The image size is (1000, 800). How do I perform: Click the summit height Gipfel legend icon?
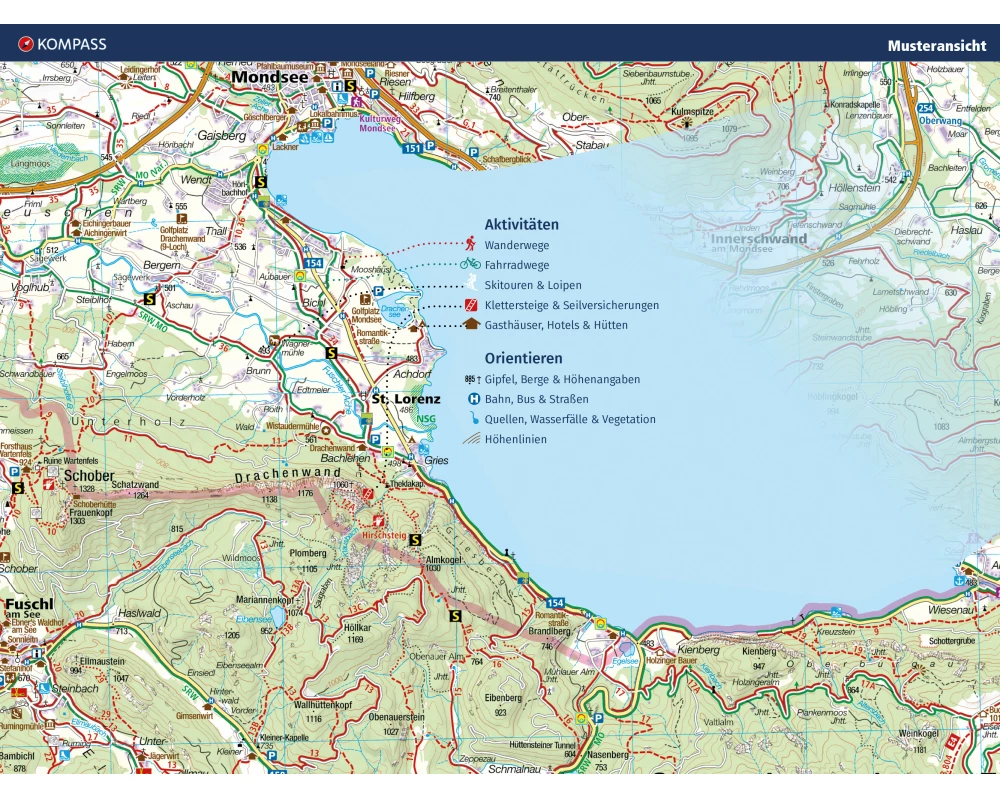click(x=473, y=379)
